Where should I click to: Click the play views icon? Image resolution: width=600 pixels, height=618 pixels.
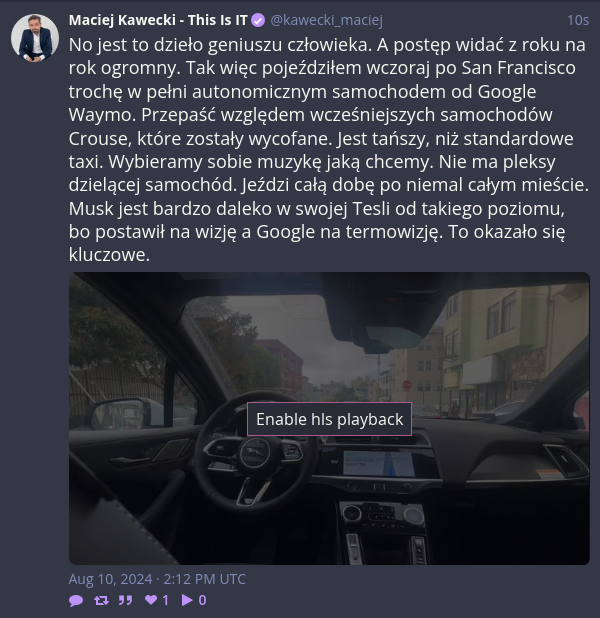pos(187,600)
